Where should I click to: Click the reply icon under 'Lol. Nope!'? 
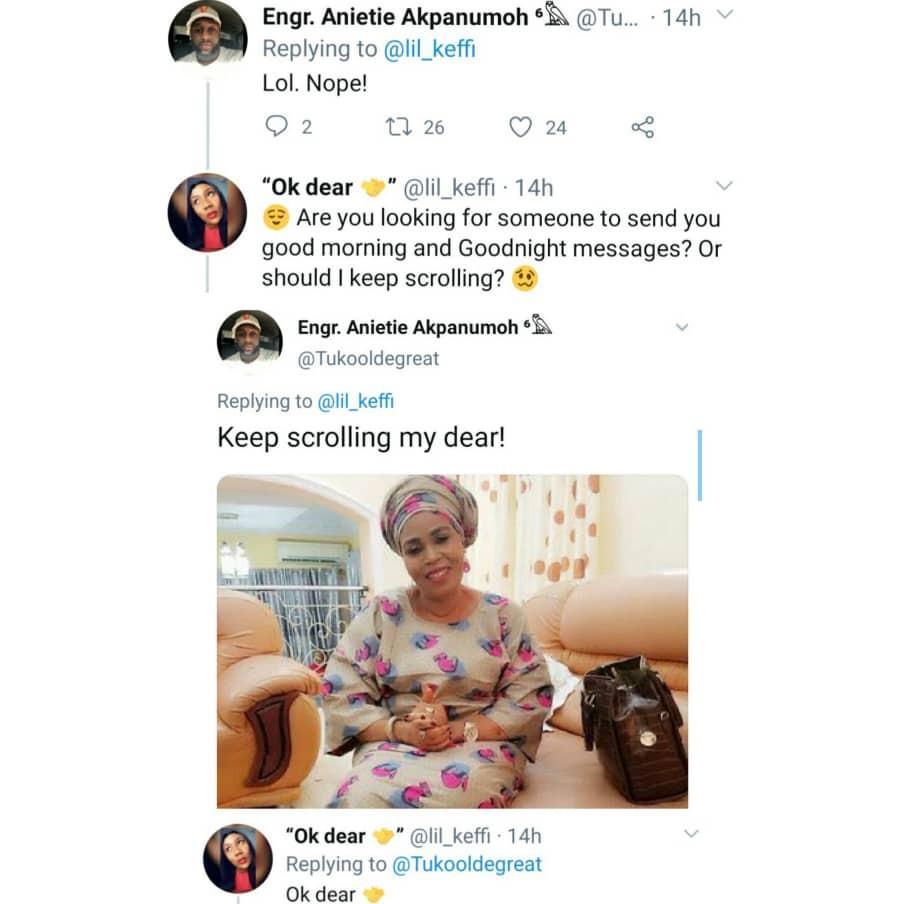275,127
